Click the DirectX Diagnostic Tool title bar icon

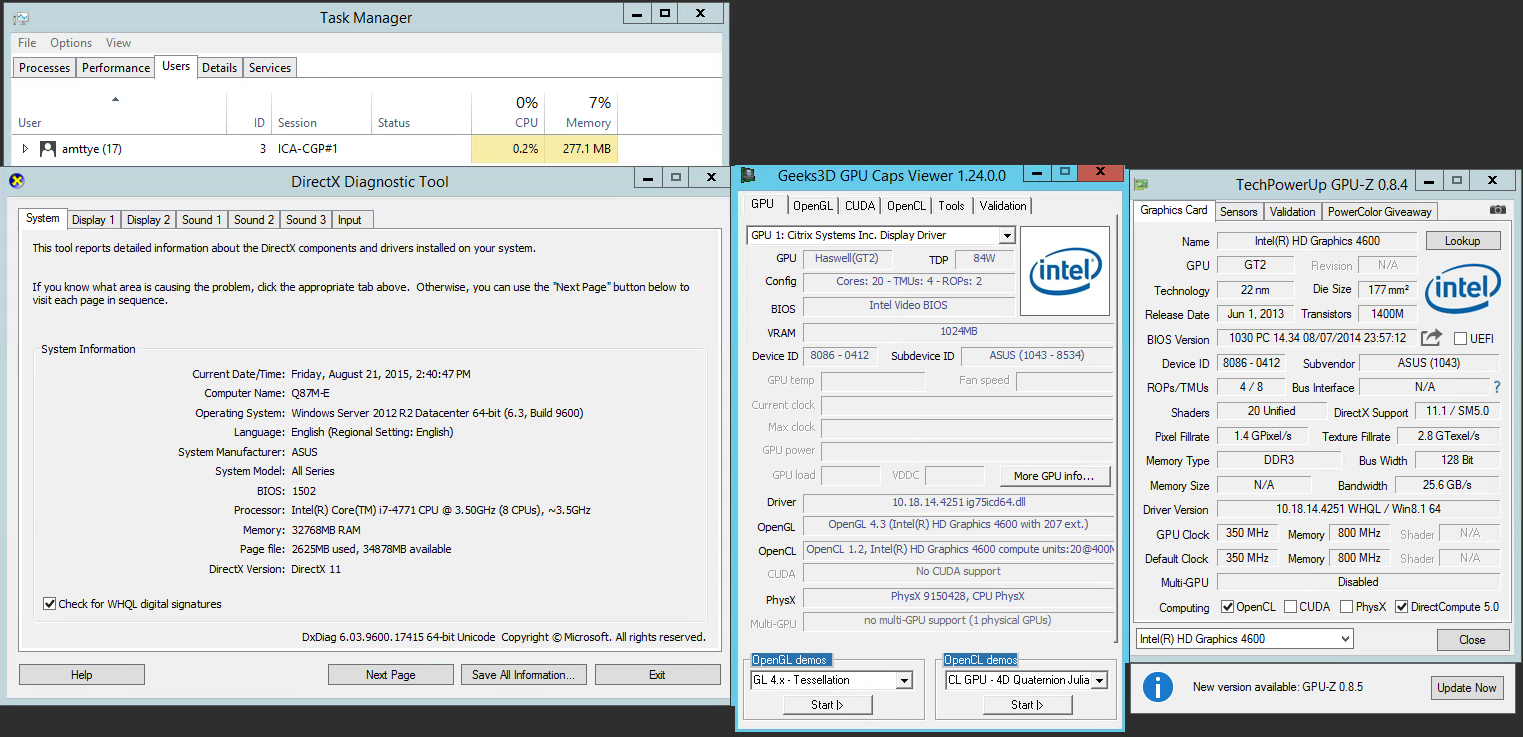coord(16,181)
